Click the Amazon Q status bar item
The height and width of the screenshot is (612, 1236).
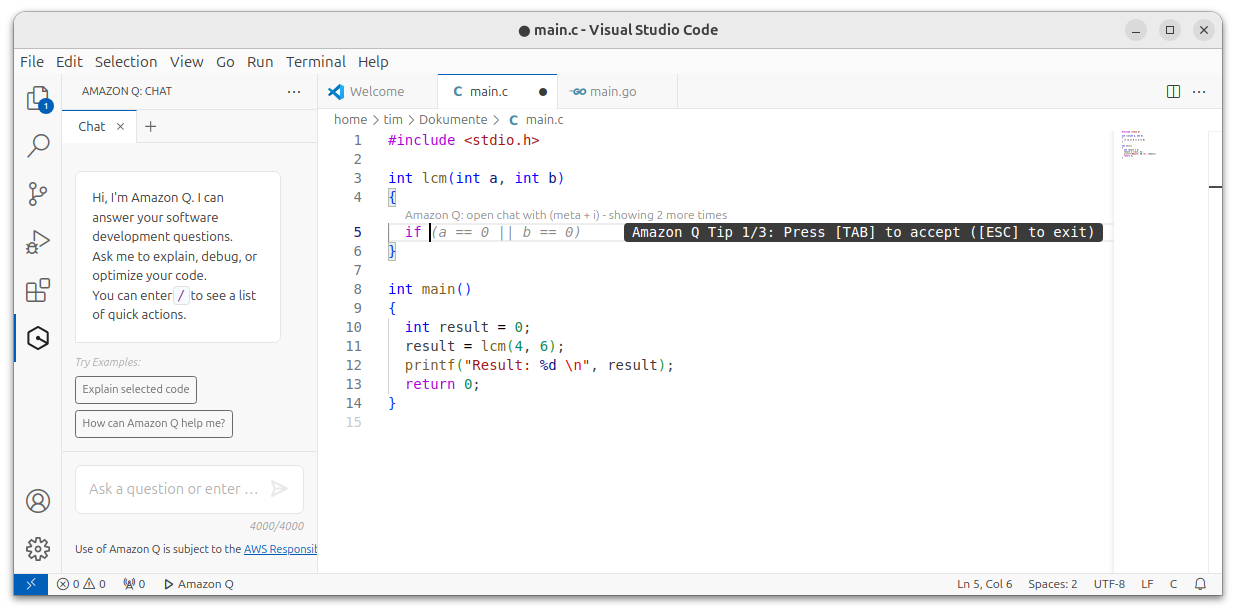coord(198,584)
